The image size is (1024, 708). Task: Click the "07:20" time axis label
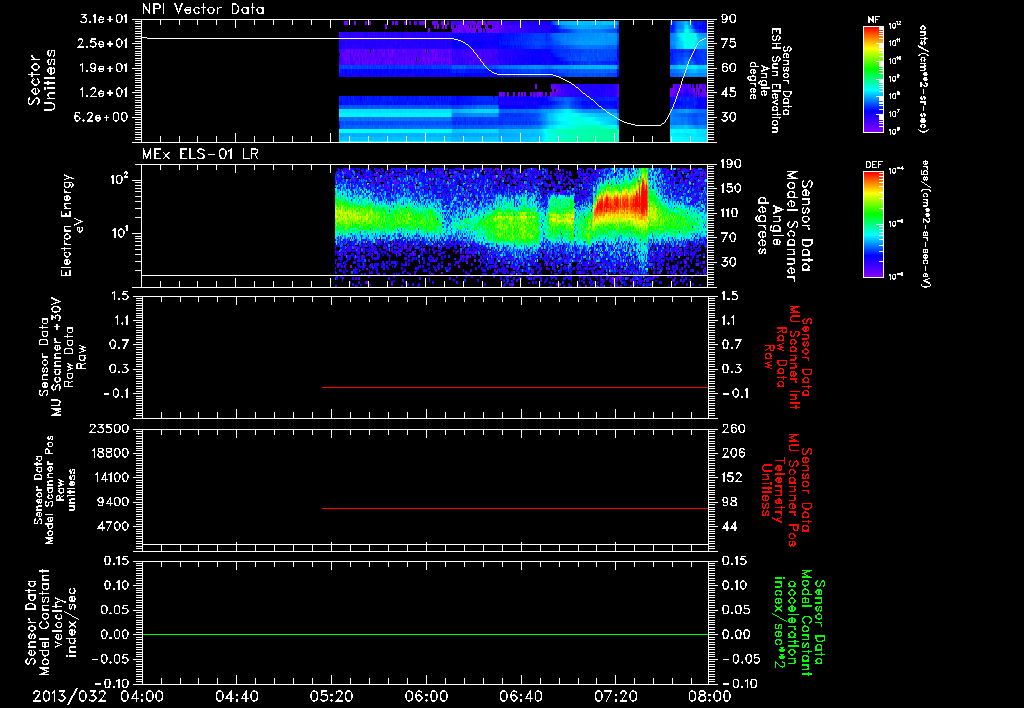pyautogui.click(x=615, y=696)
